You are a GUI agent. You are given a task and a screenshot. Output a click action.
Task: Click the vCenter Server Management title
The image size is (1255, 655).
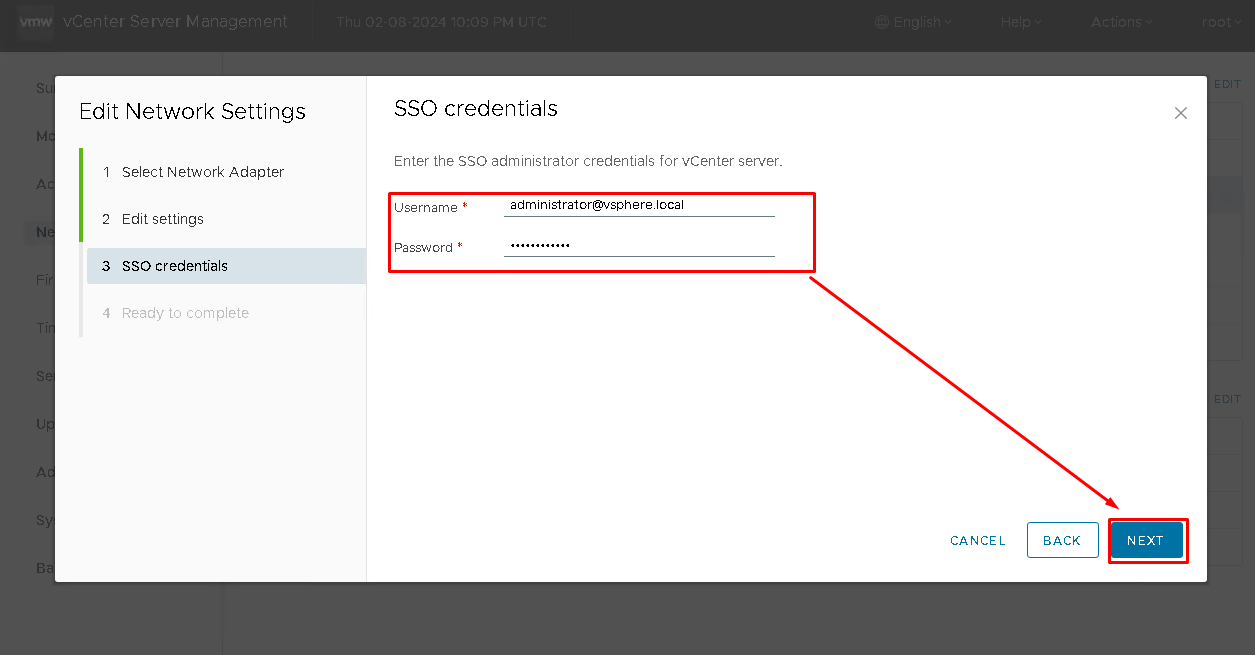(x=175, y=21)
